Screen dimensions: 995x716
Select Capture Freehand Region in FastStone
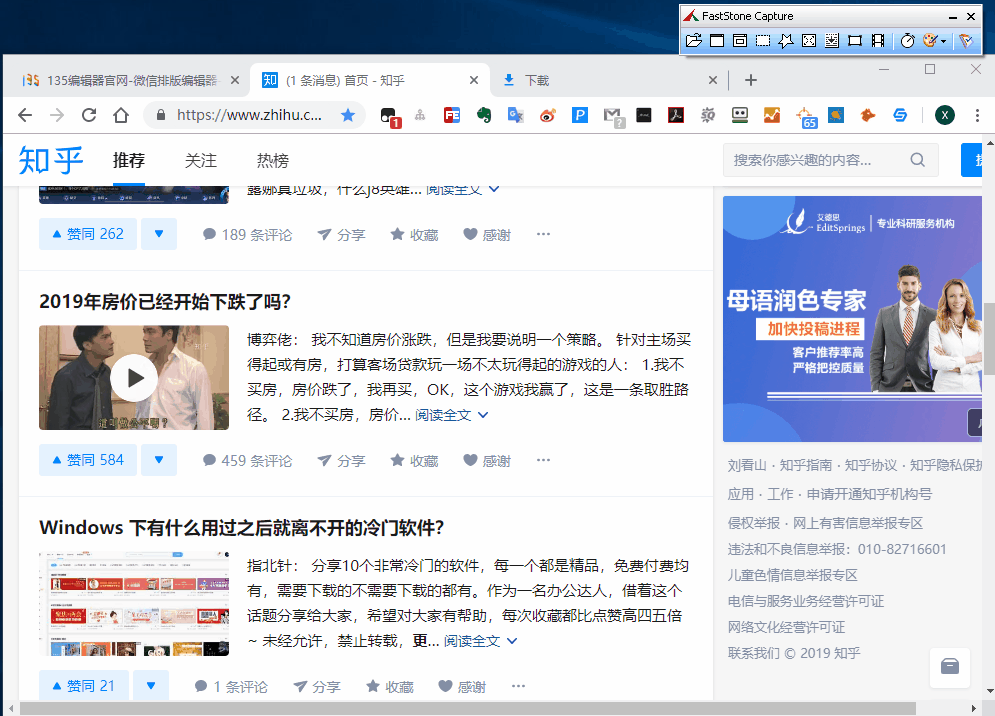pyautogui.click(x=786, y=41)
